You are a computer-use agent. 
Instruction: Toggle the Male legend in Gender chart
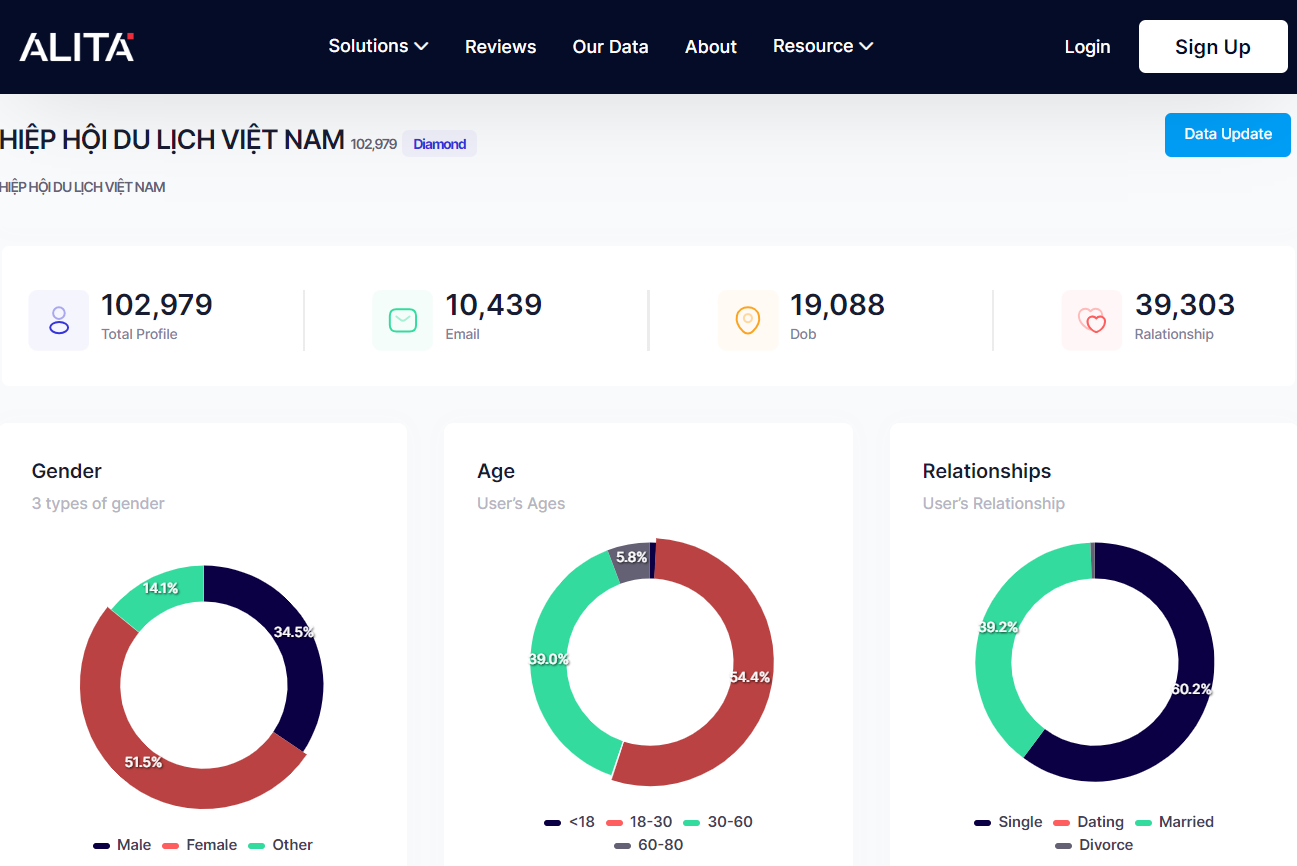click(x=122, y=845)
